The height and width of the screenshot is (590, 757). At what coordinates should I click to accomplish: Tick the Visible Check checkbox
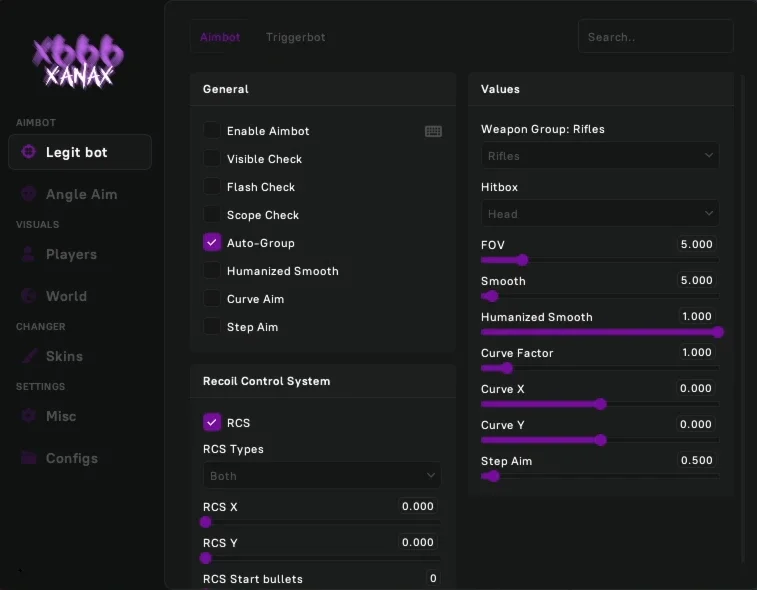click(x=211, y=158)
